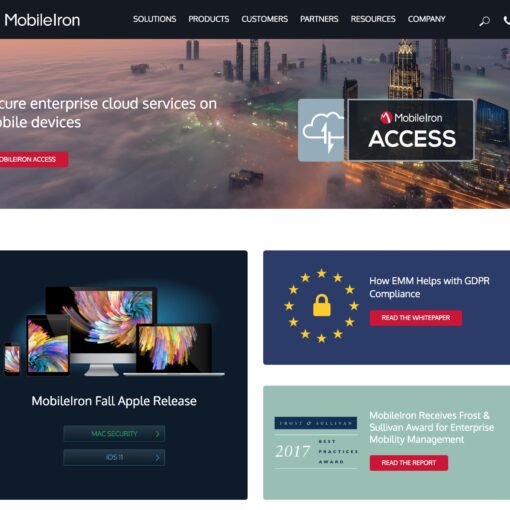Click the iOS 11 arrow button
This screenshot has height=510, width=510.
114,457
